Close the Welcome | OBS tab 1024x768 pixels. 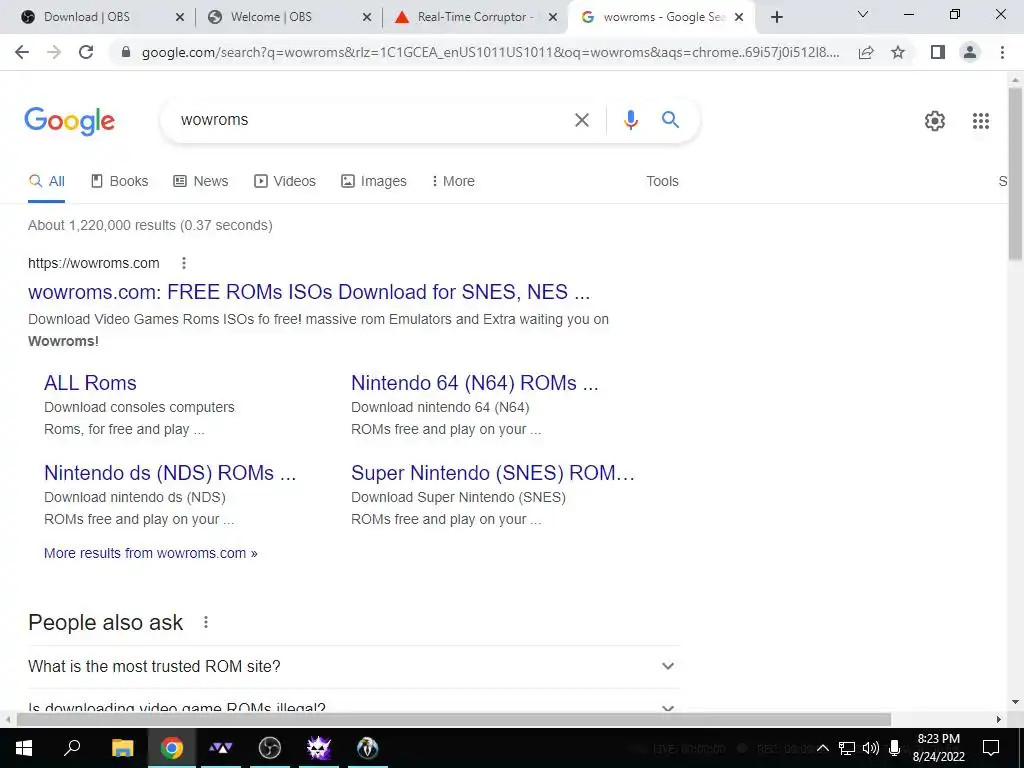pyautogui.click(x=367, y=18)
